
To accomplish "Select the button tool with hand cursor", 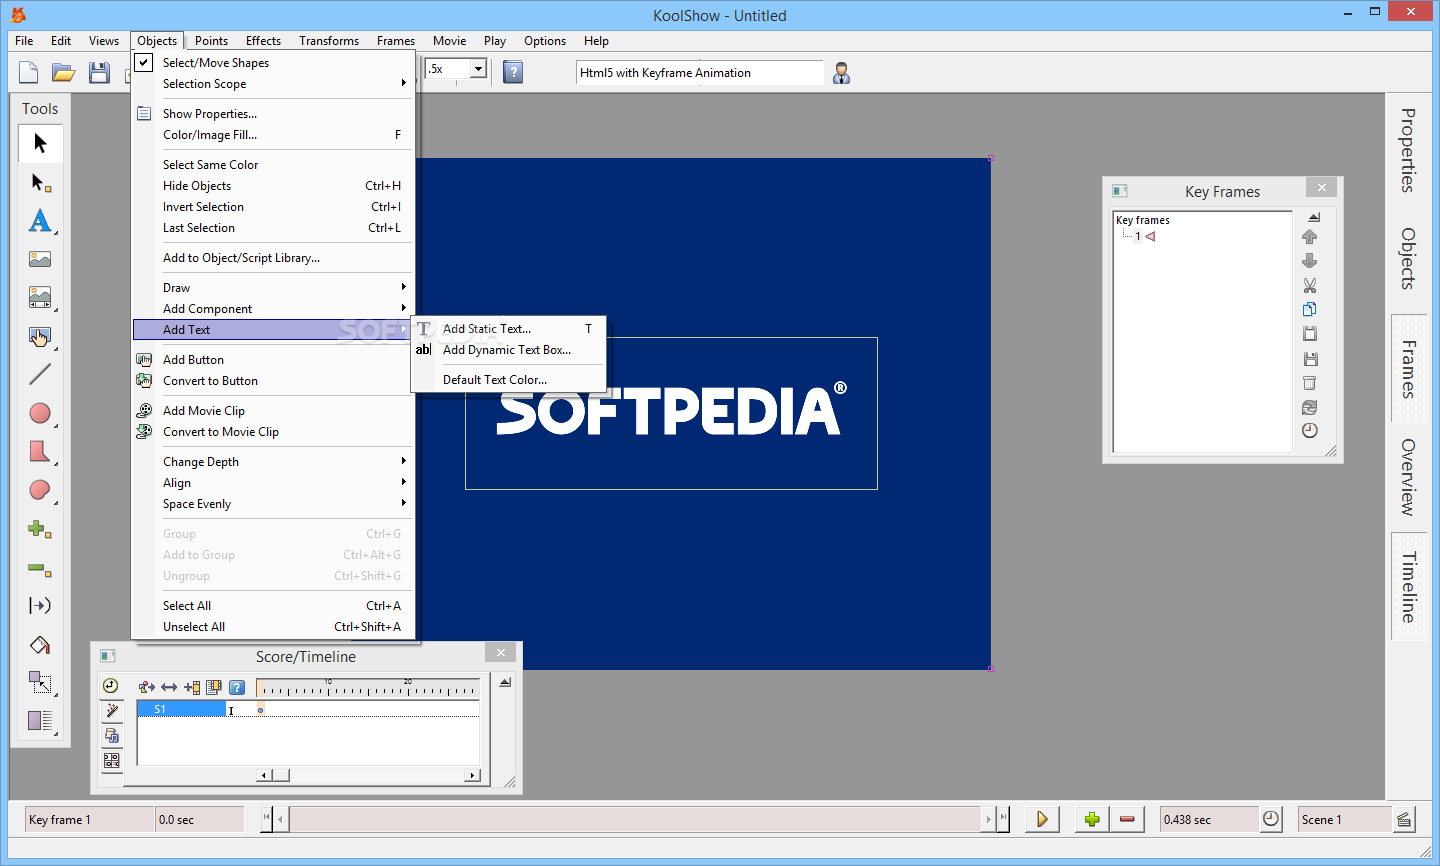I will [40, 337].
